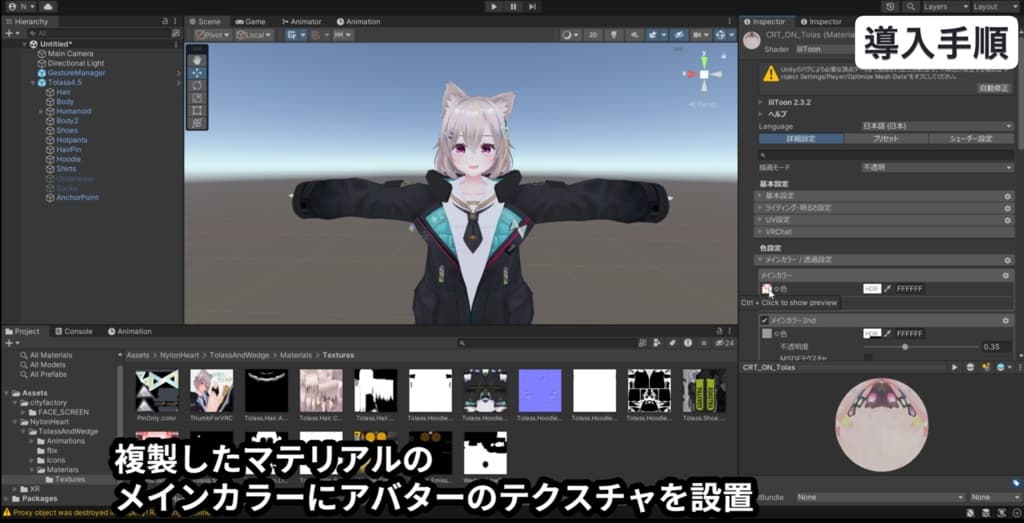Screen dimensions: 1024x523
Task: Switch to the Animation tab beside Animator
Action: pyautogui.click(x=359, y=22)
